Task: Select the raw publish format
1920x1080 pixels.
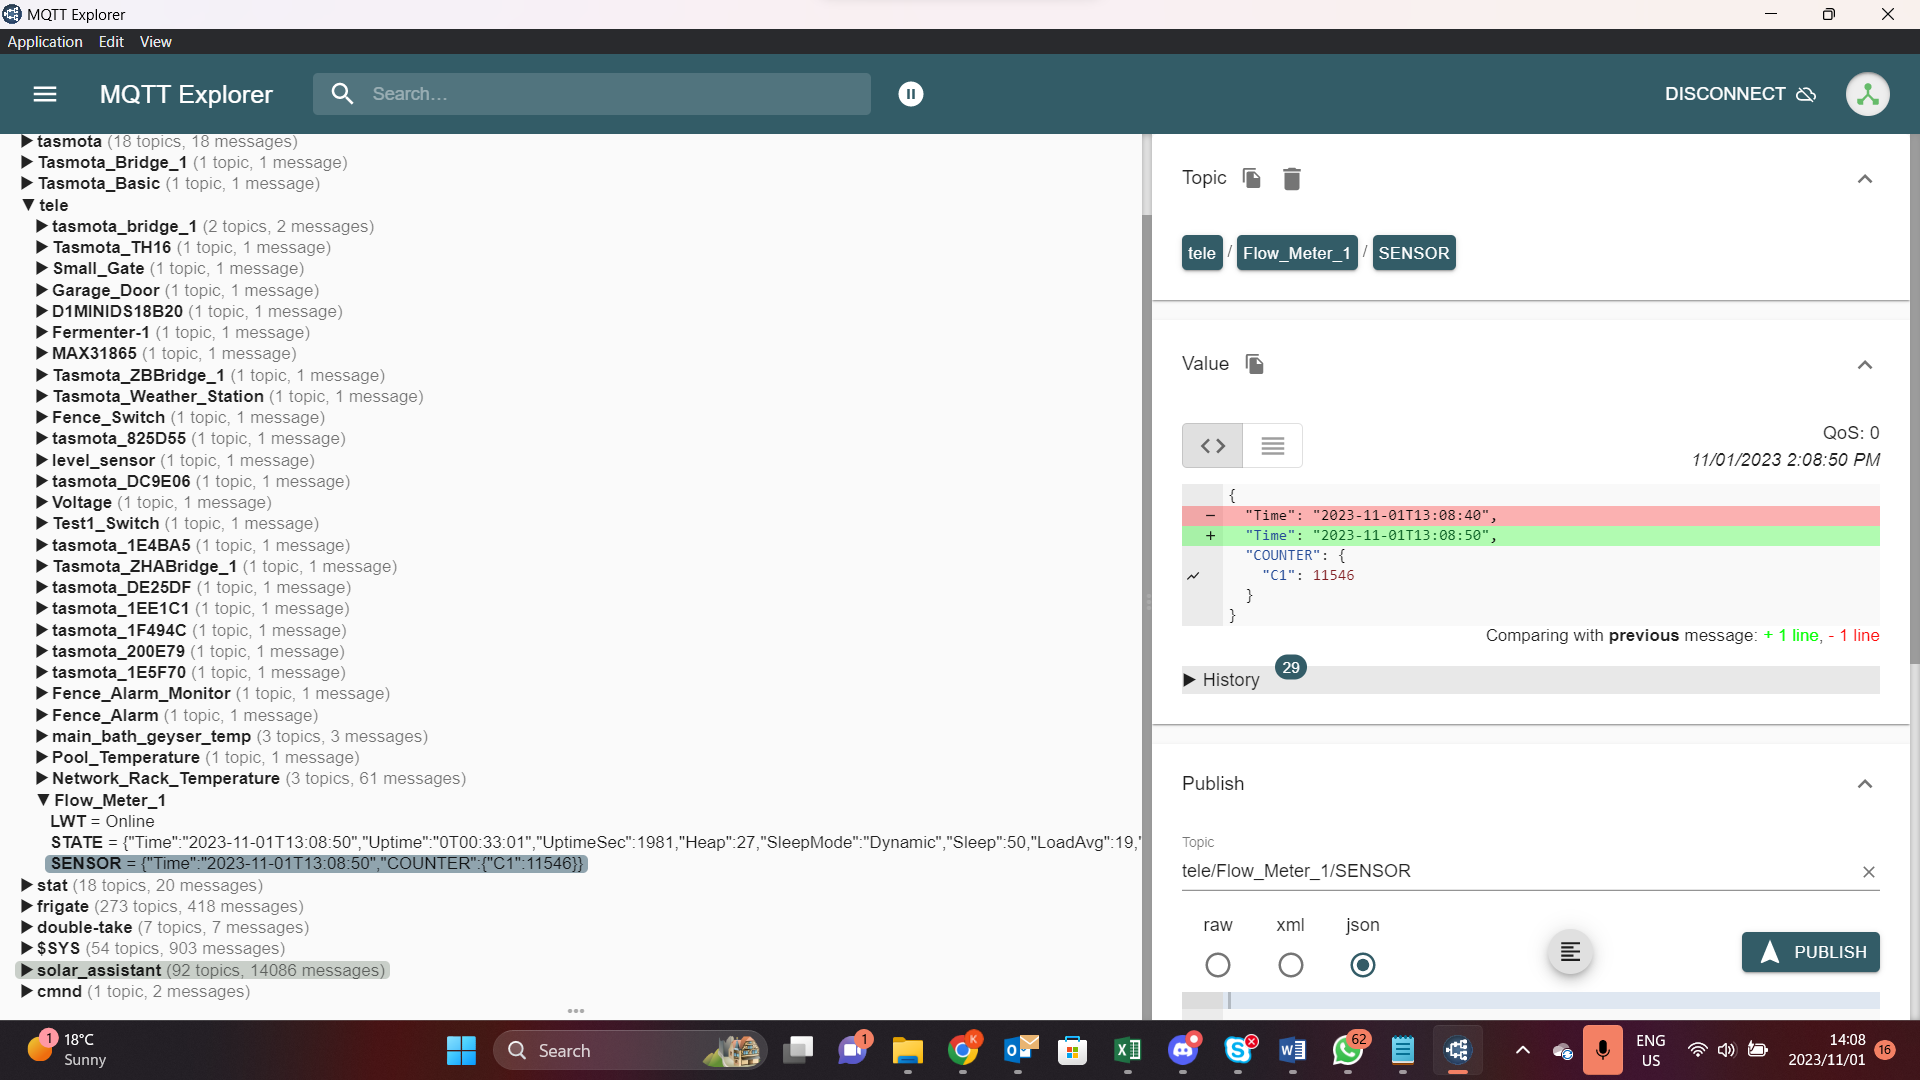Action: (1217, 964)
